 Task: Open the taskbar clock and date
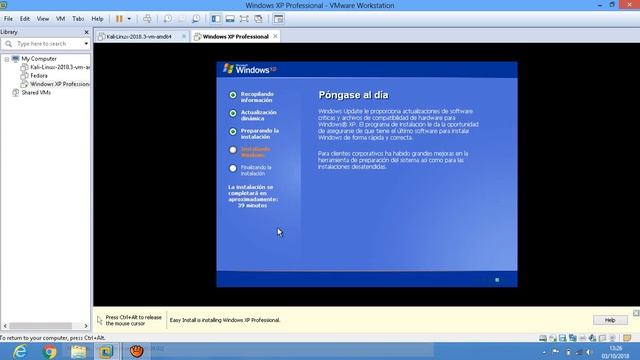(615, 352)
